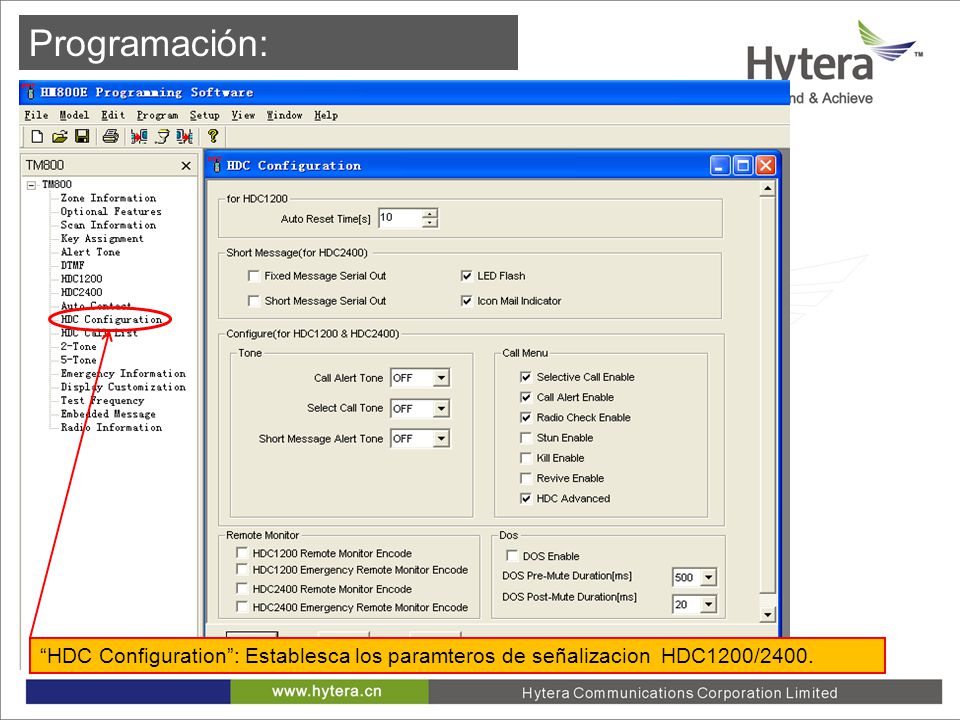Select Key Assignment in the tree
Image resolution: width=960 pixels, height=720 pixels.
pyautogui.click(x=102, y=239)
